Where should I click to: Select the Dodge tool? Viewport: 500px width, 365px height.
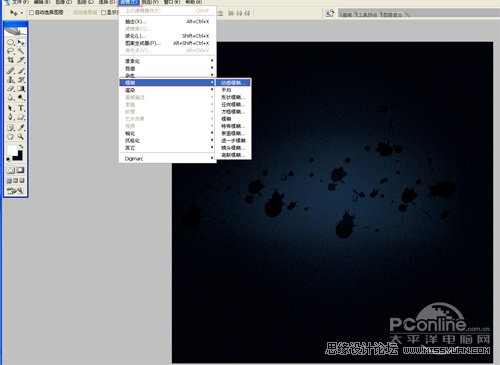21,98
